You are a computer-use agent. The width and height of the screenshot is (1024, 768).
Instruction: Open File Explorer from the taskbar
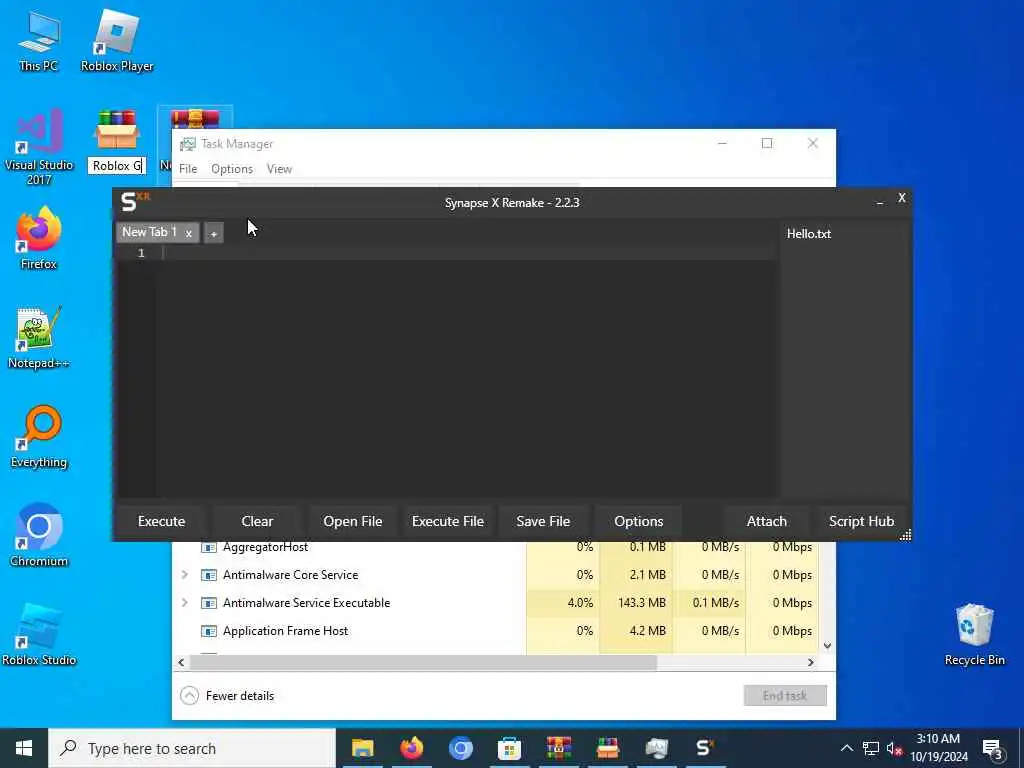point(362,748)
